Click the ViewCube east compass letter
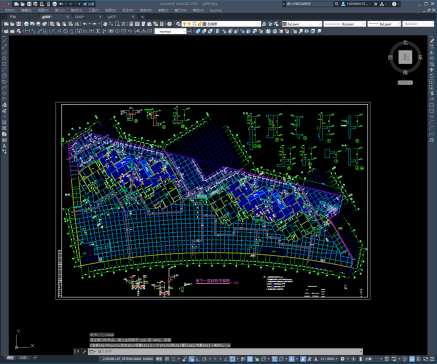 [x=420, y=57]
